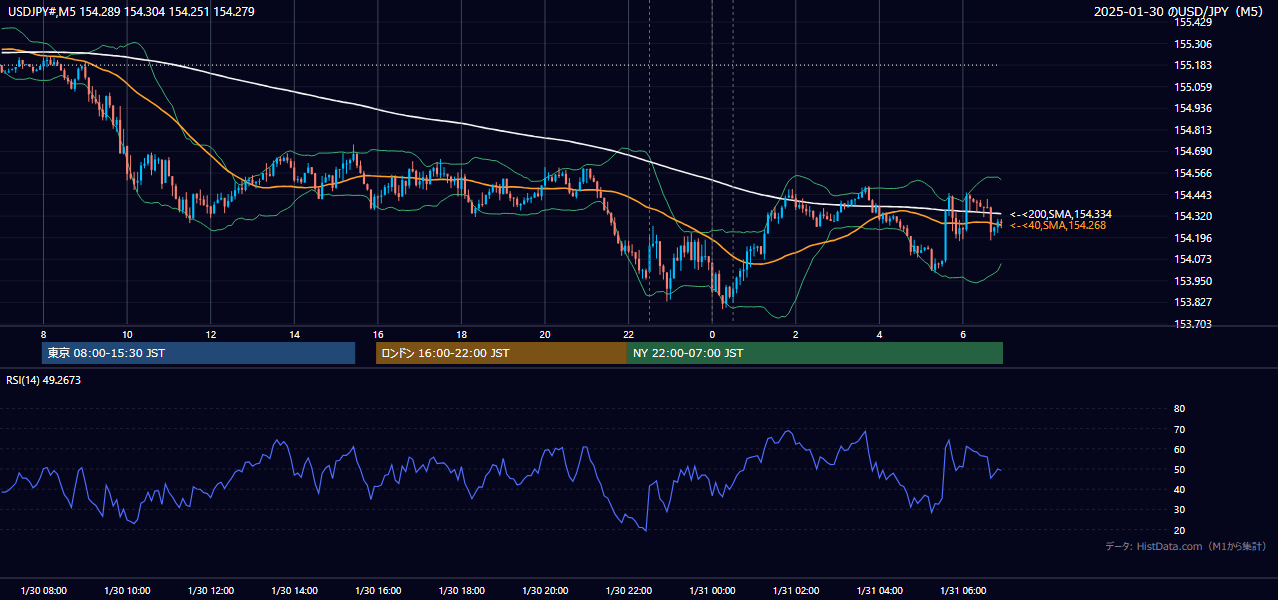Click the 200 SMA label reading 154.334
This screenshot has width=1278, height=600.
pos(1061,214)
